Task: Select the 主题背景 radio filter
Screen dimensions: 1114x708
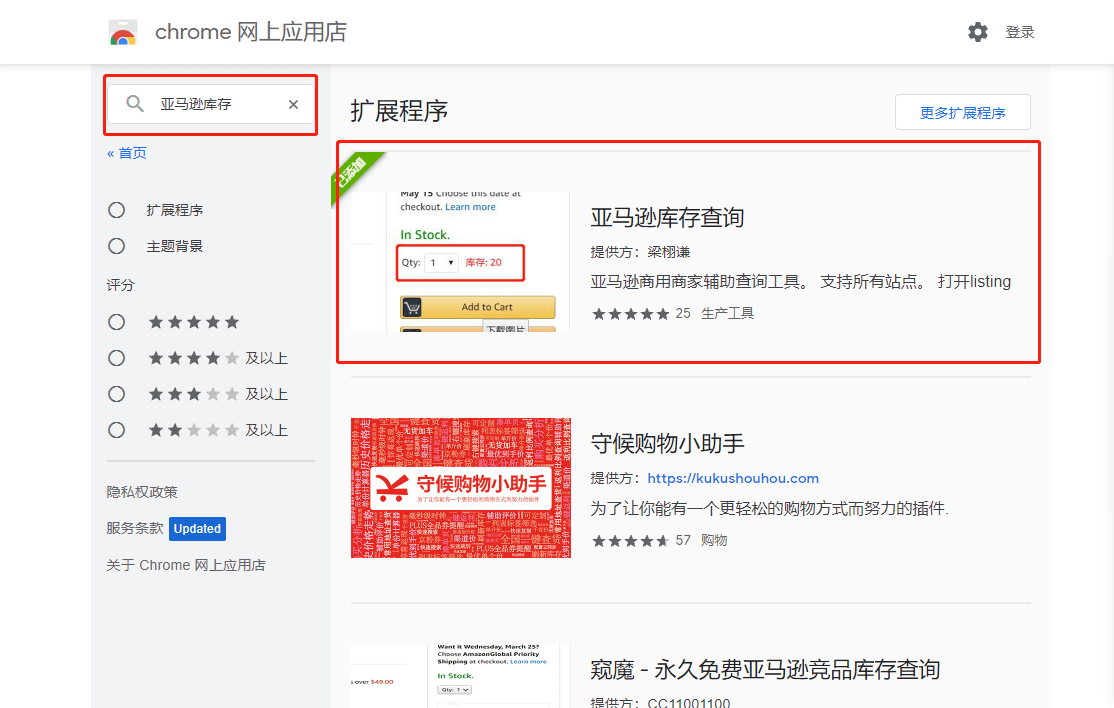Action: pyautogui.click(x=117, y=246)
